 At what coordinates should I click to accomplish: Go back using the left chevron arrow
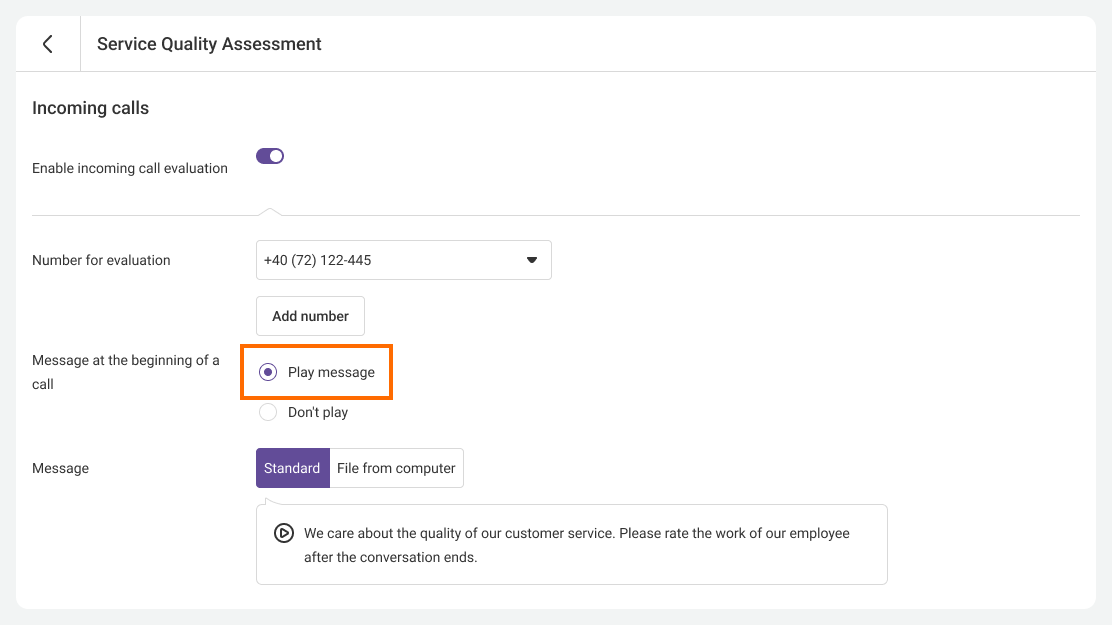[x=47, y=44]
